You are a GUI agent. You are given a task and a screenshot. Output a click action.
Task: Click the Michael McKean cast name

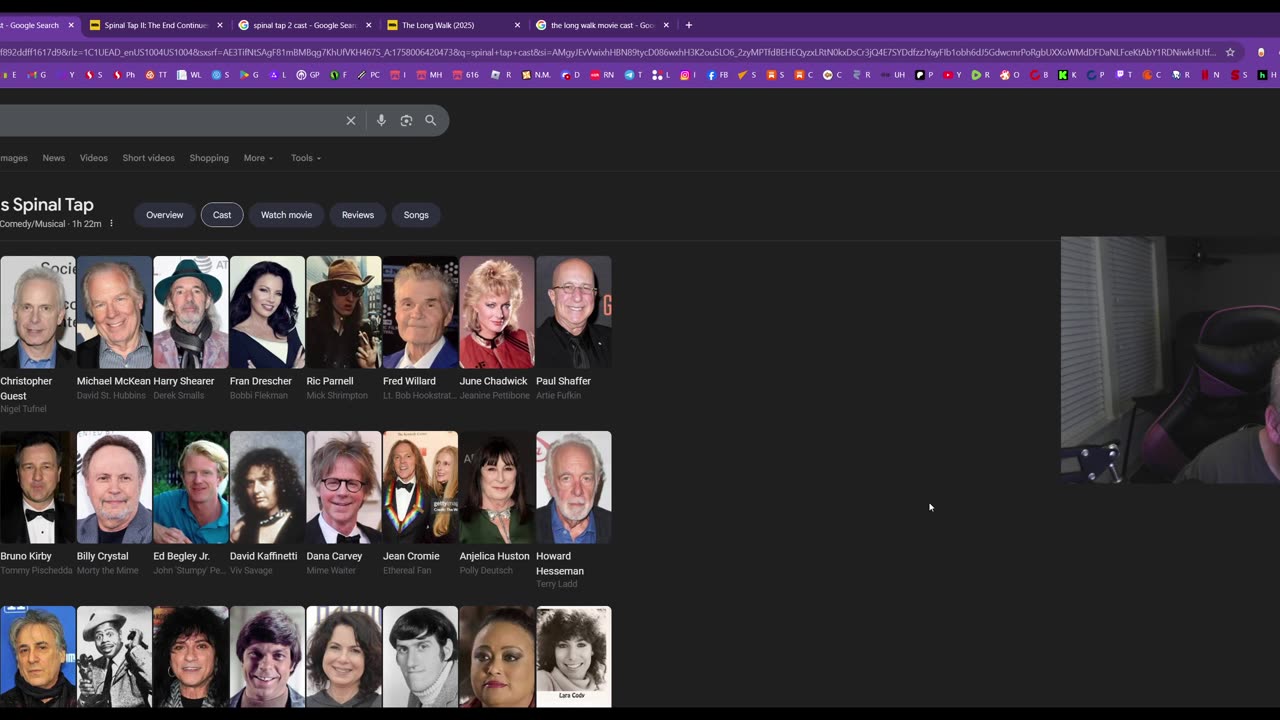click(114, 381)
